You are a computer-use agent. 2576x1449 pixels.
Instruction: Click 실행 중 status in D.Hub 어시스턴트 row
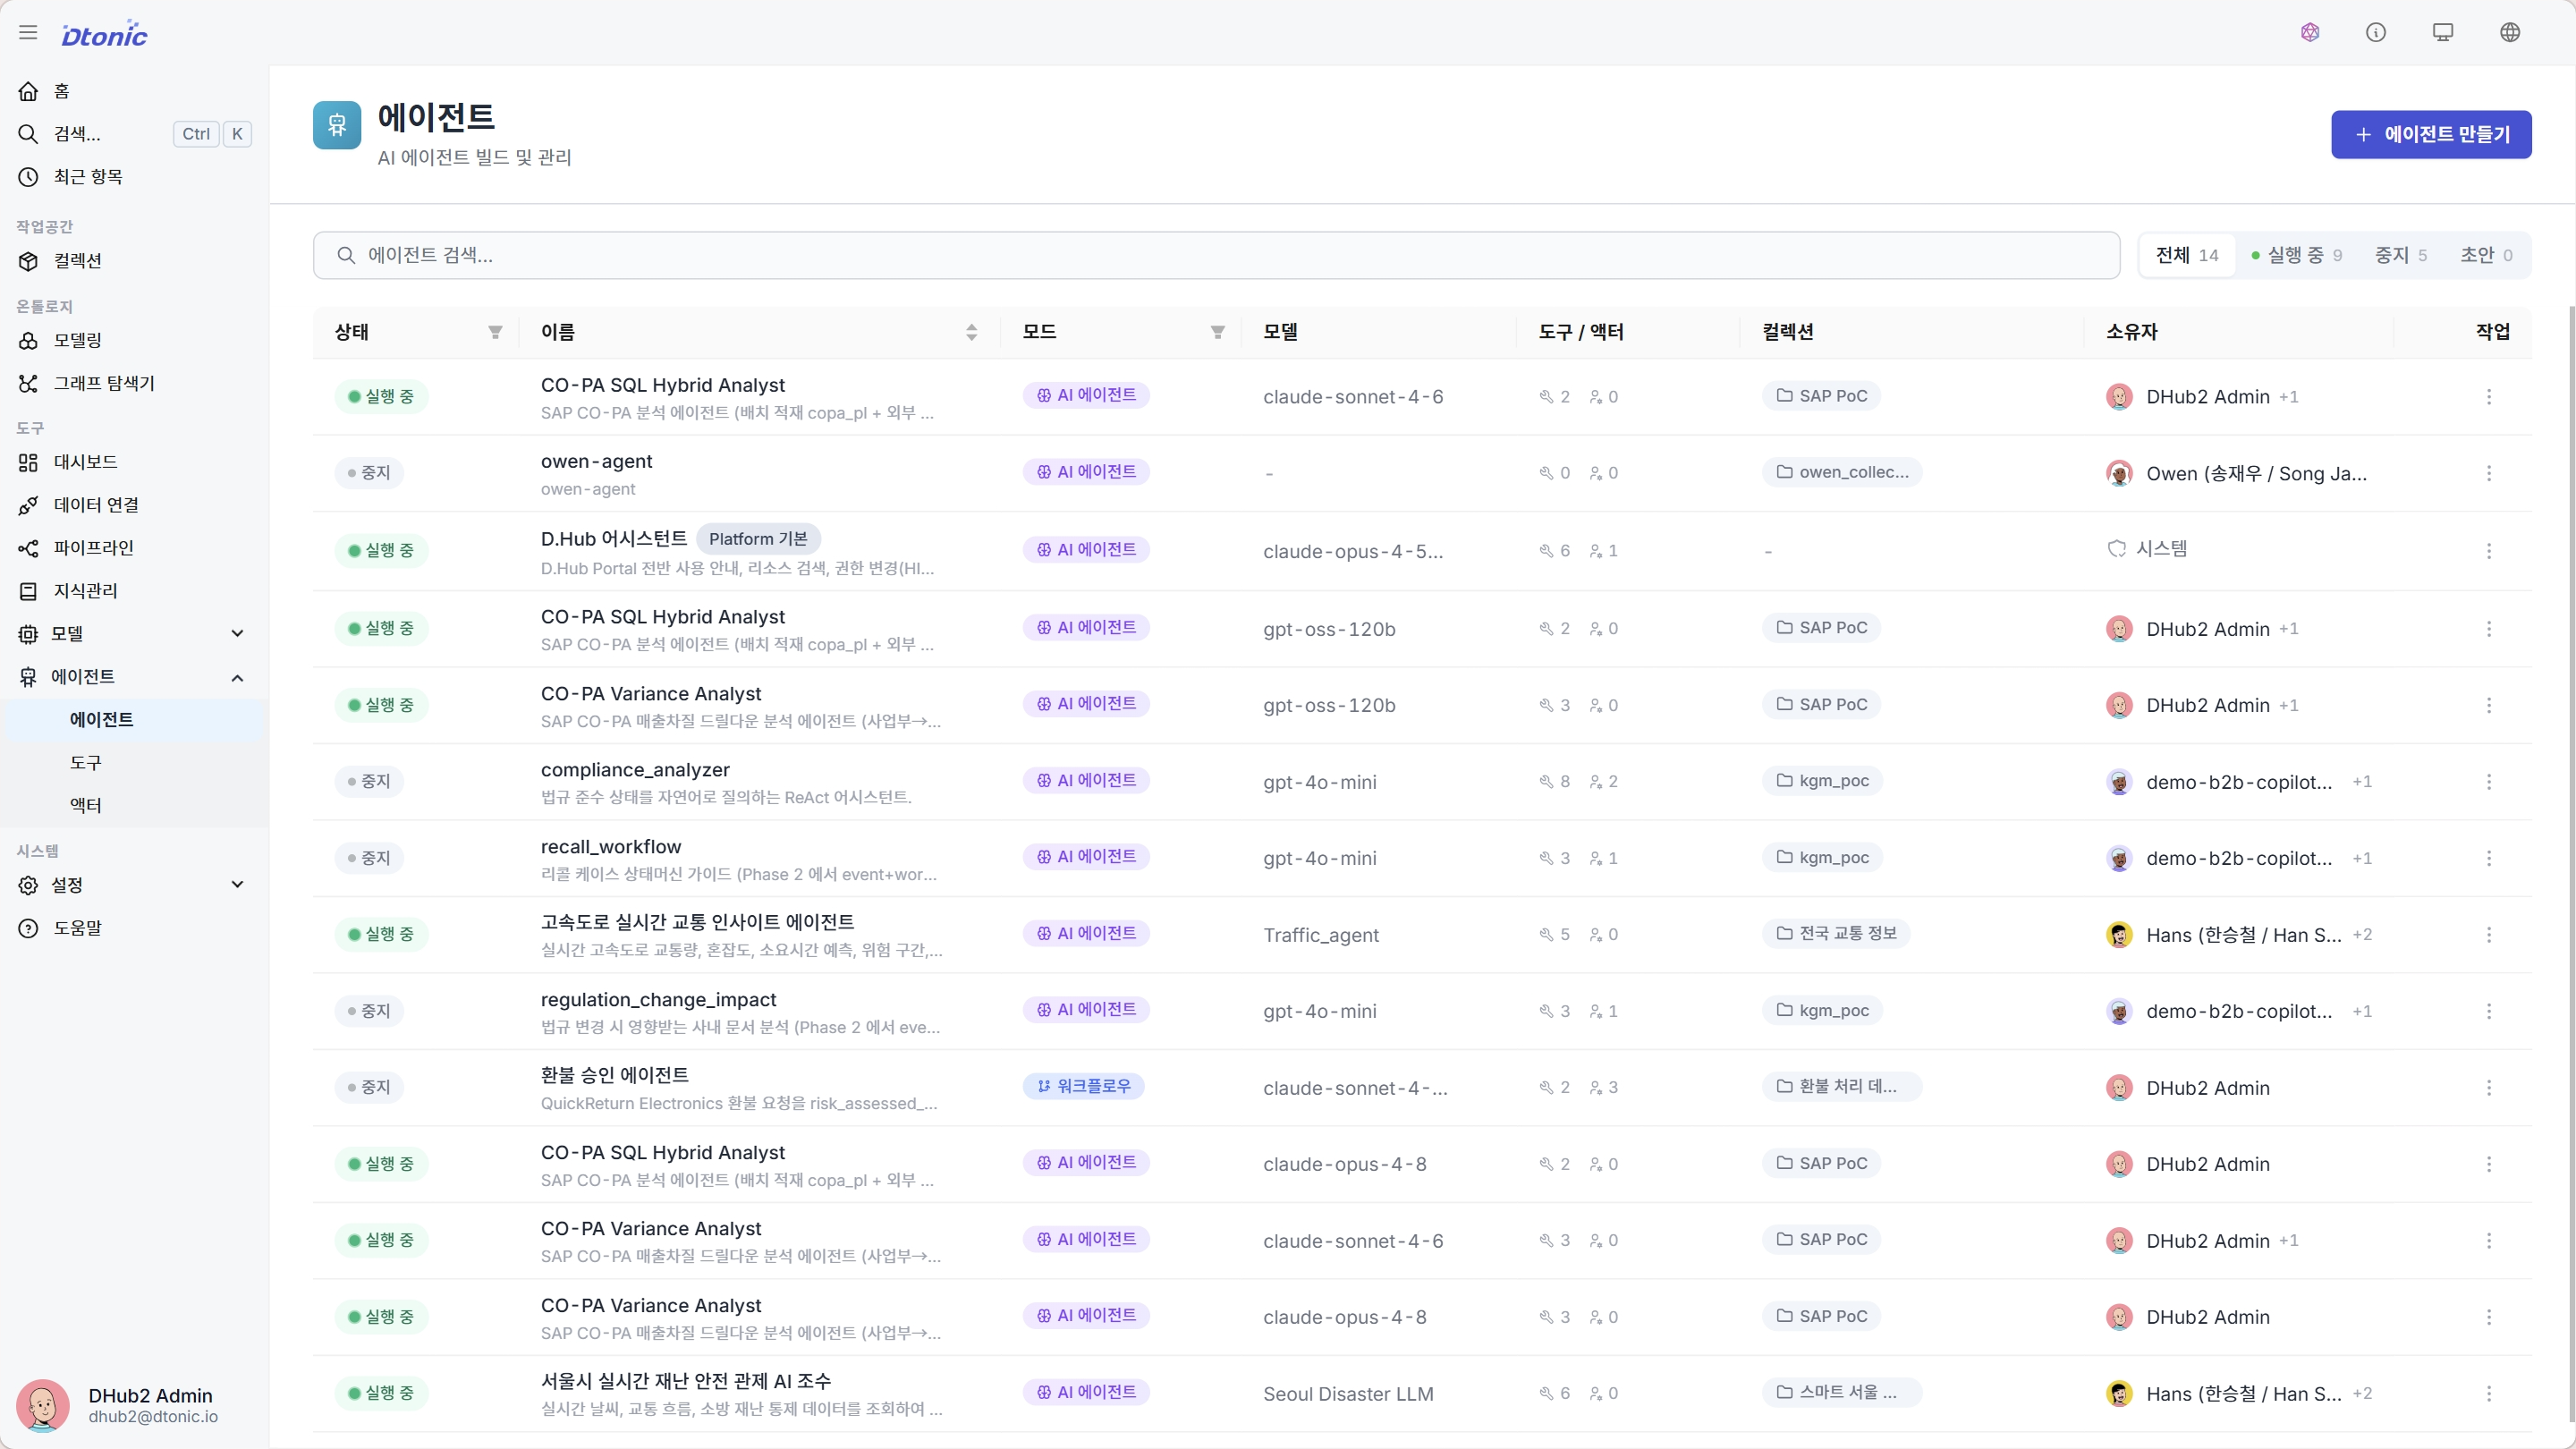[381, 551]
